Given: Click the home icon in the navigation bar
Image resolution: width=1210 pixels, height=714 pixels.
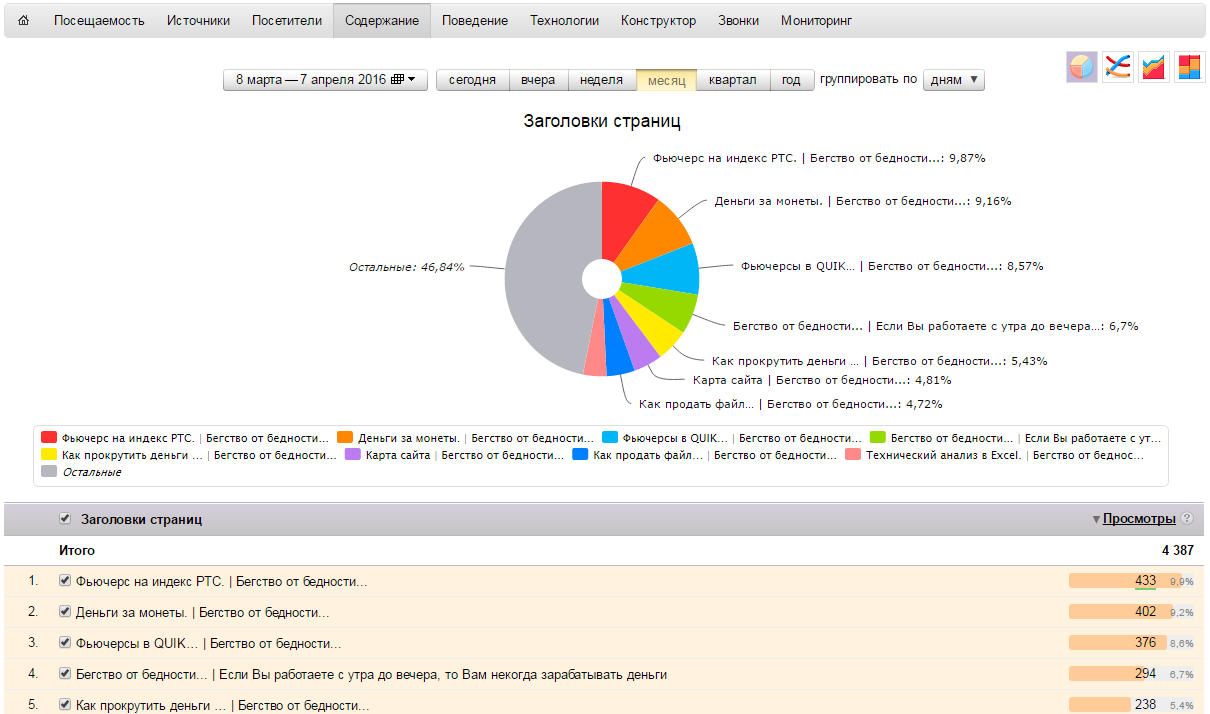Looking at the screenshot, I should [24, 21].
